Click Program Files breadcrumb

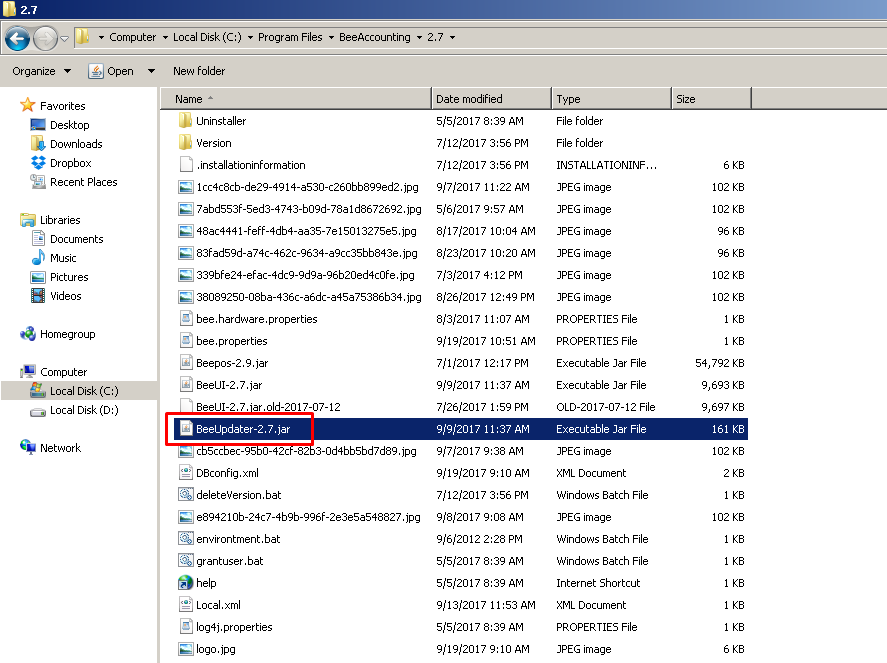click(x=290, y=37)
